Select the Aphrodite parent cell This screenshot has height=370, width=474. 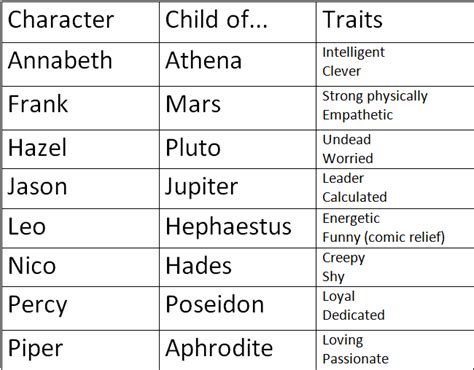point(238,350)
